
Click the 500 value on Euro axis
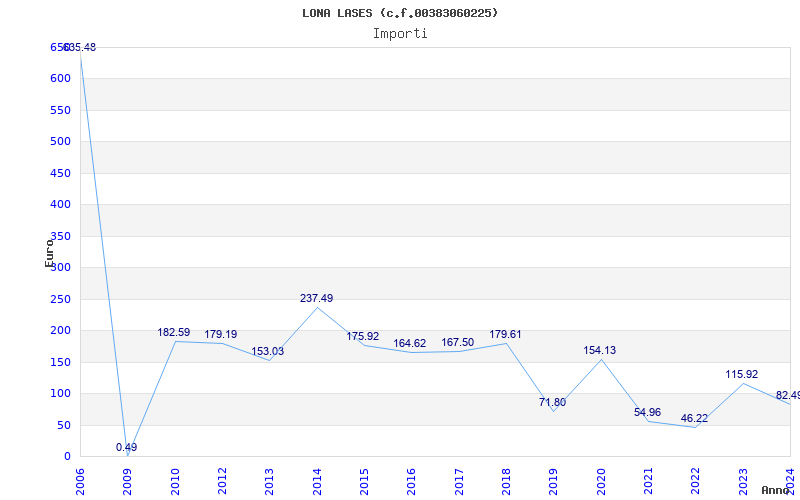[60, 141]
